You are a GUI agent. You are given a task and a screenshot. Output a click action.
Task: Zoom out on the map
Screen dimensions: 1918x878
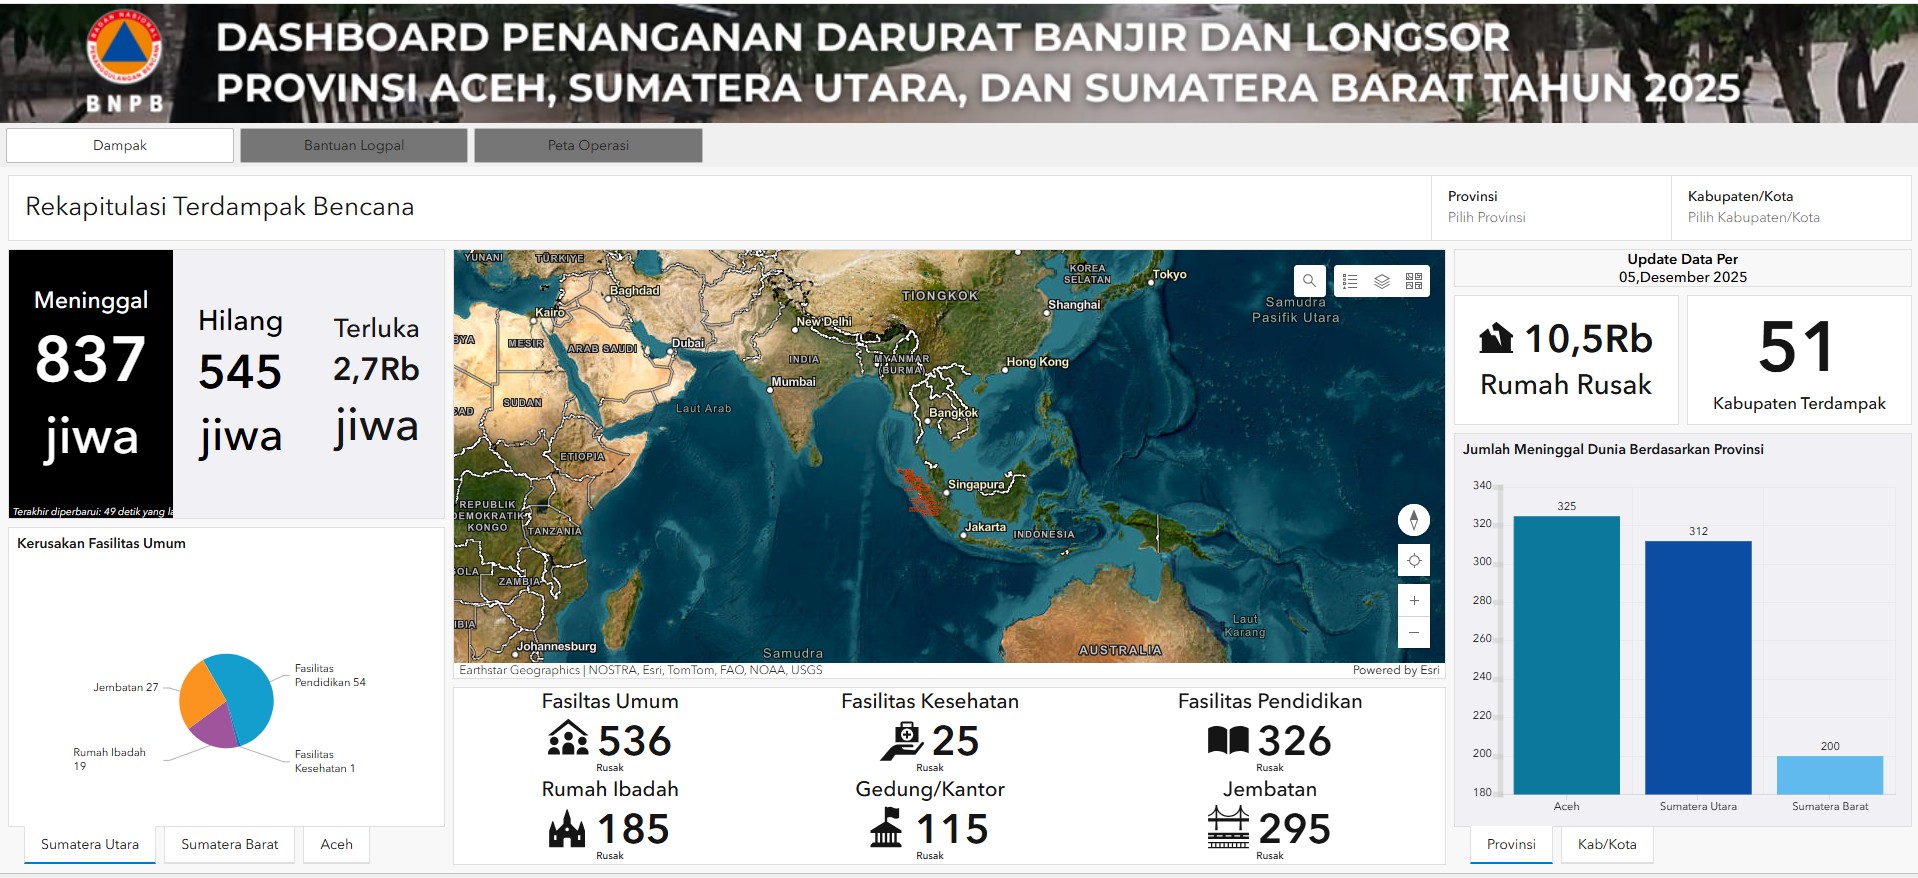(x=1414, y=632)
